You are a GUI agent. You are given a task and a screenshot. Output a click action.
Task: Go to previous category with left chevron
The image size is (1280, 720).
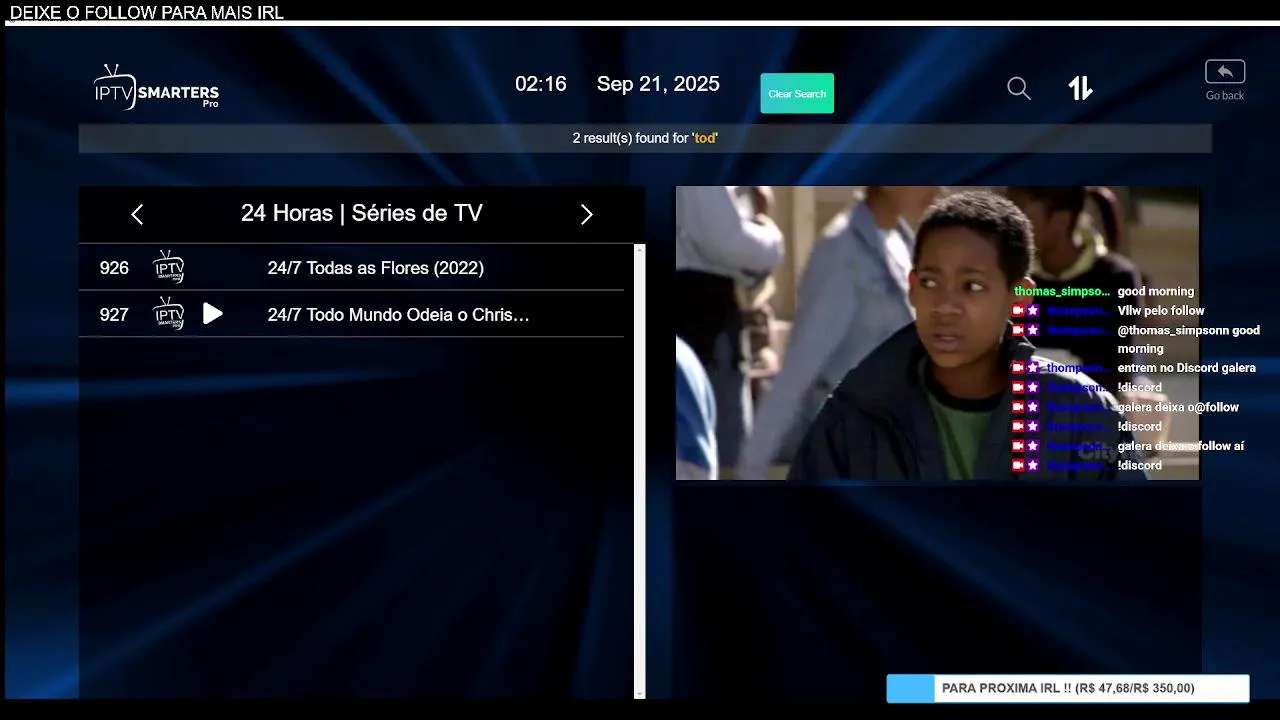point(137,214)
